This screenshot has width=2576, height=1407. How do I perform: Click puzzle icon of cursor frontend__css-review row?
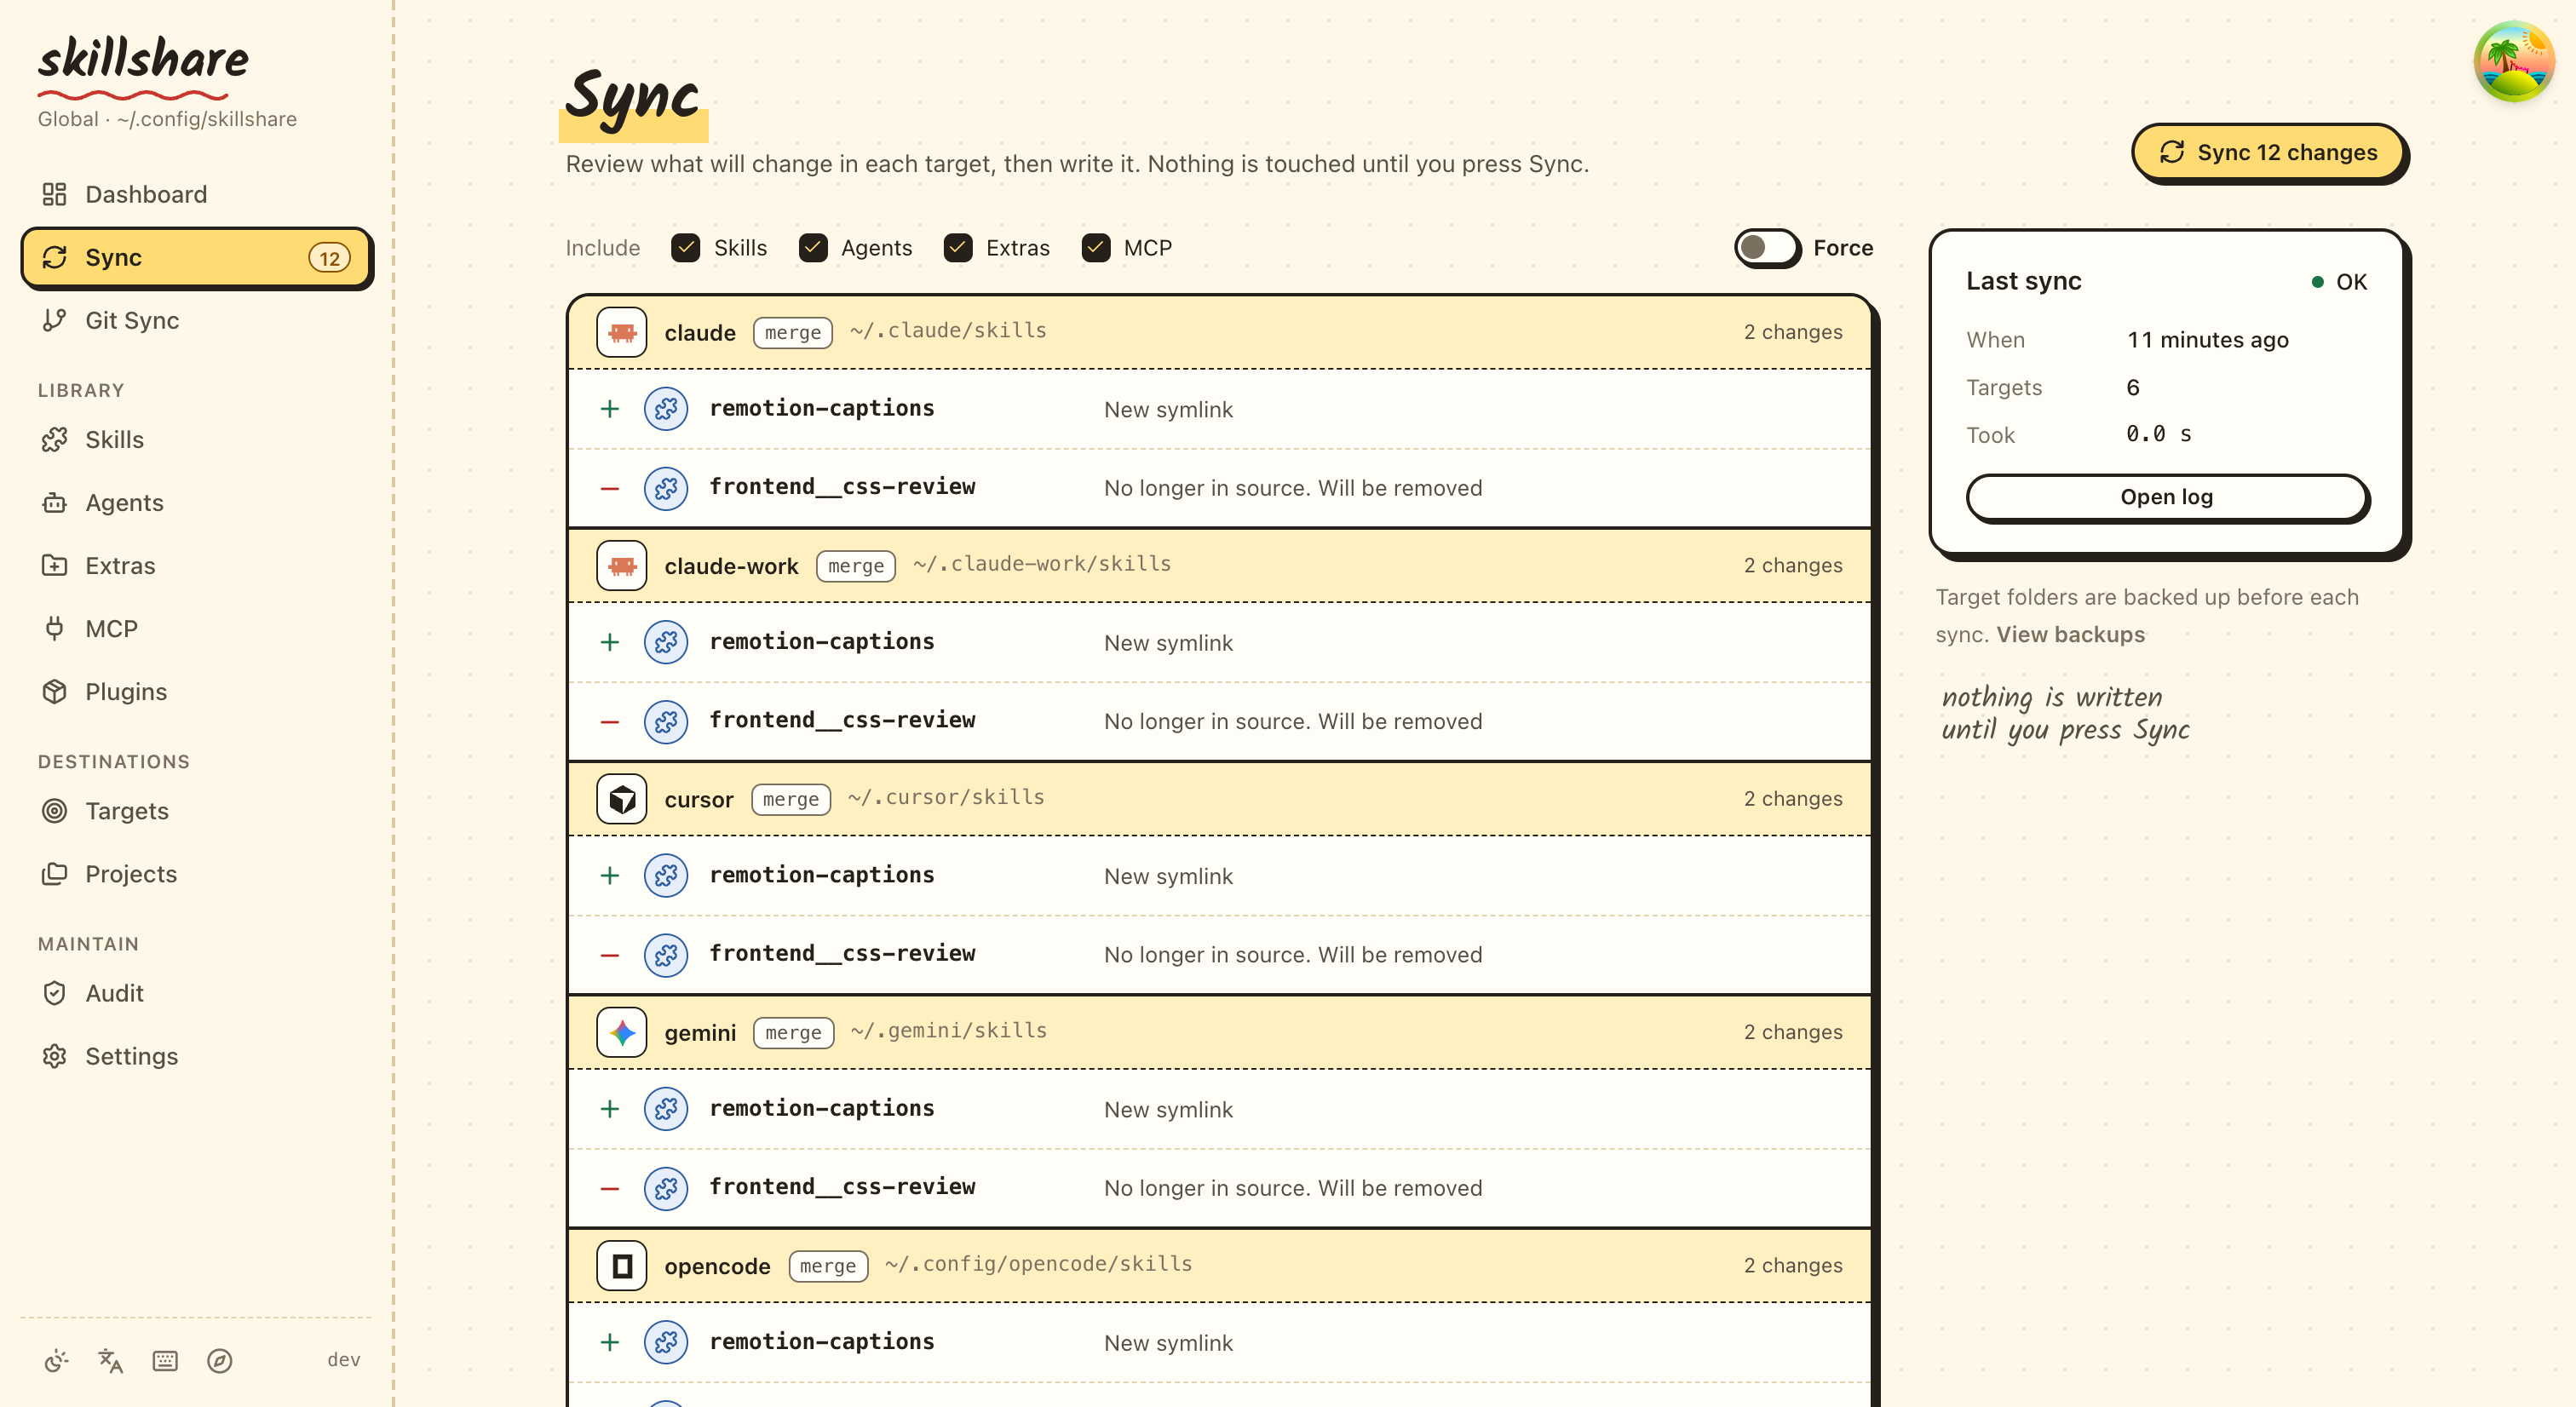[666, 955]
